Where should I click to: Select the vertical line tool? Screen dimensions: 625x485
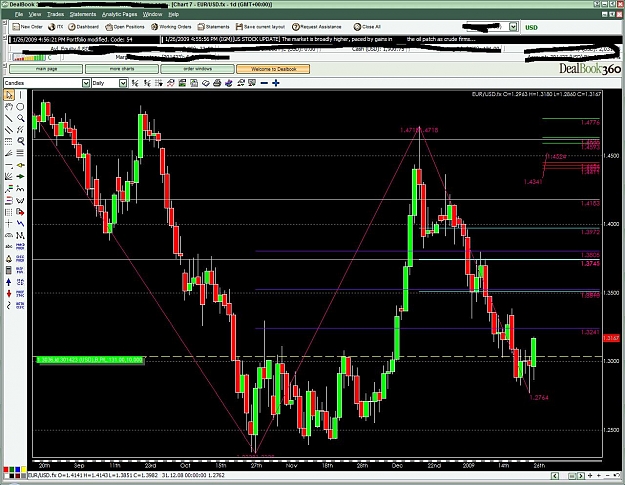click(20, 95)
